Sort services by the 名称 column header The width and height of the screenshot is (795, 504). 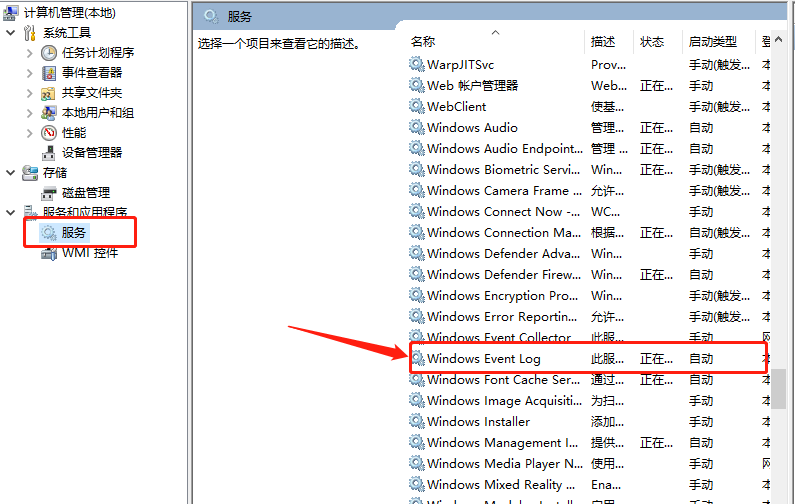(x=423, y=42)
